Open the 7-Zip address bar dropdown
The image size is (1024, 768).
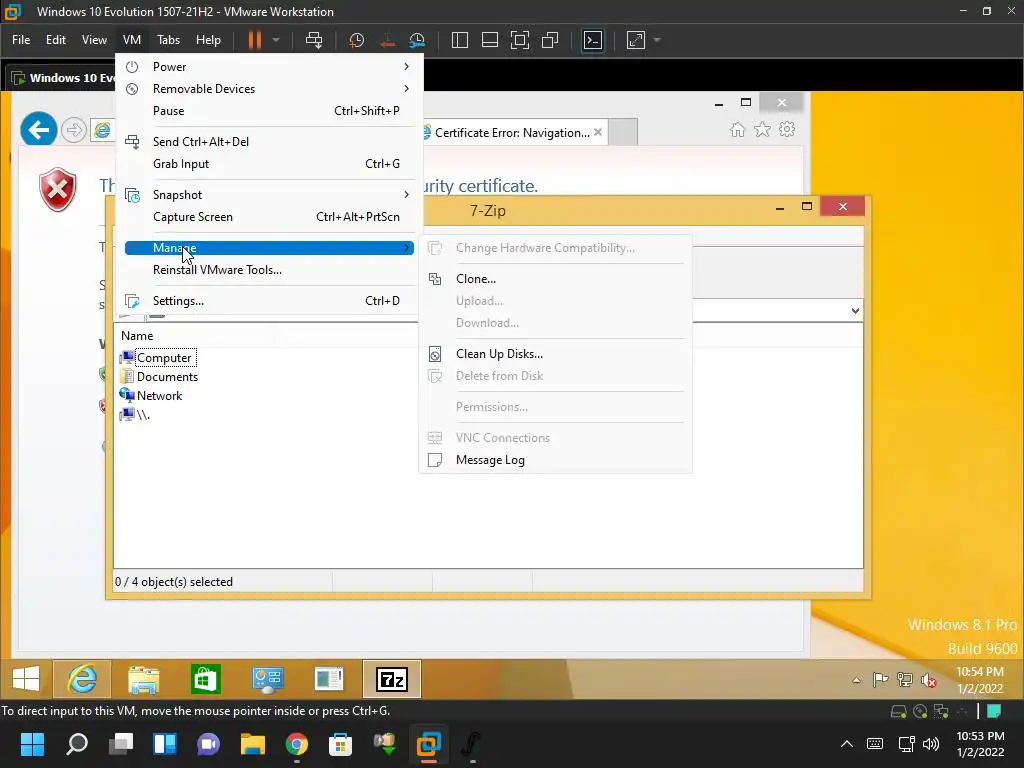[855, 311]
